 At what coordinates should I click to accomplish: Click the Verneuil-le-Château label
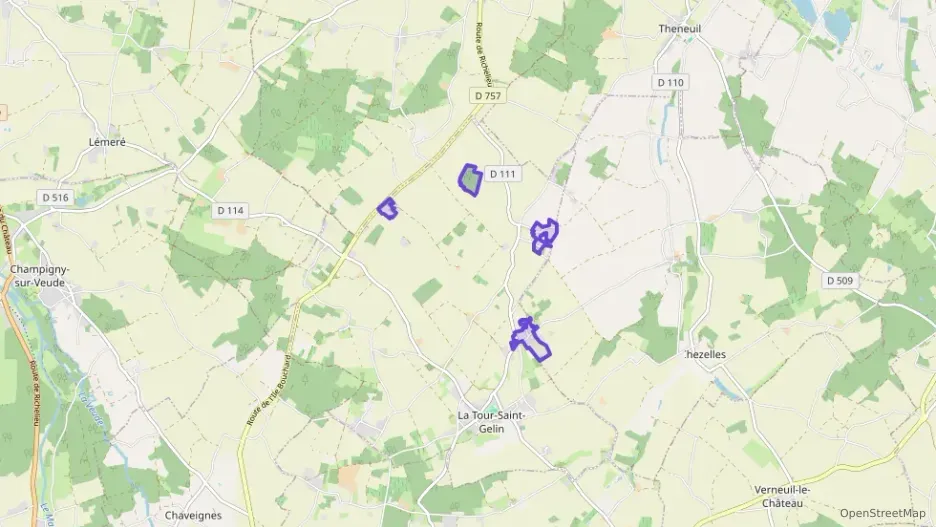pyautogui.click(x=782, y=497)
